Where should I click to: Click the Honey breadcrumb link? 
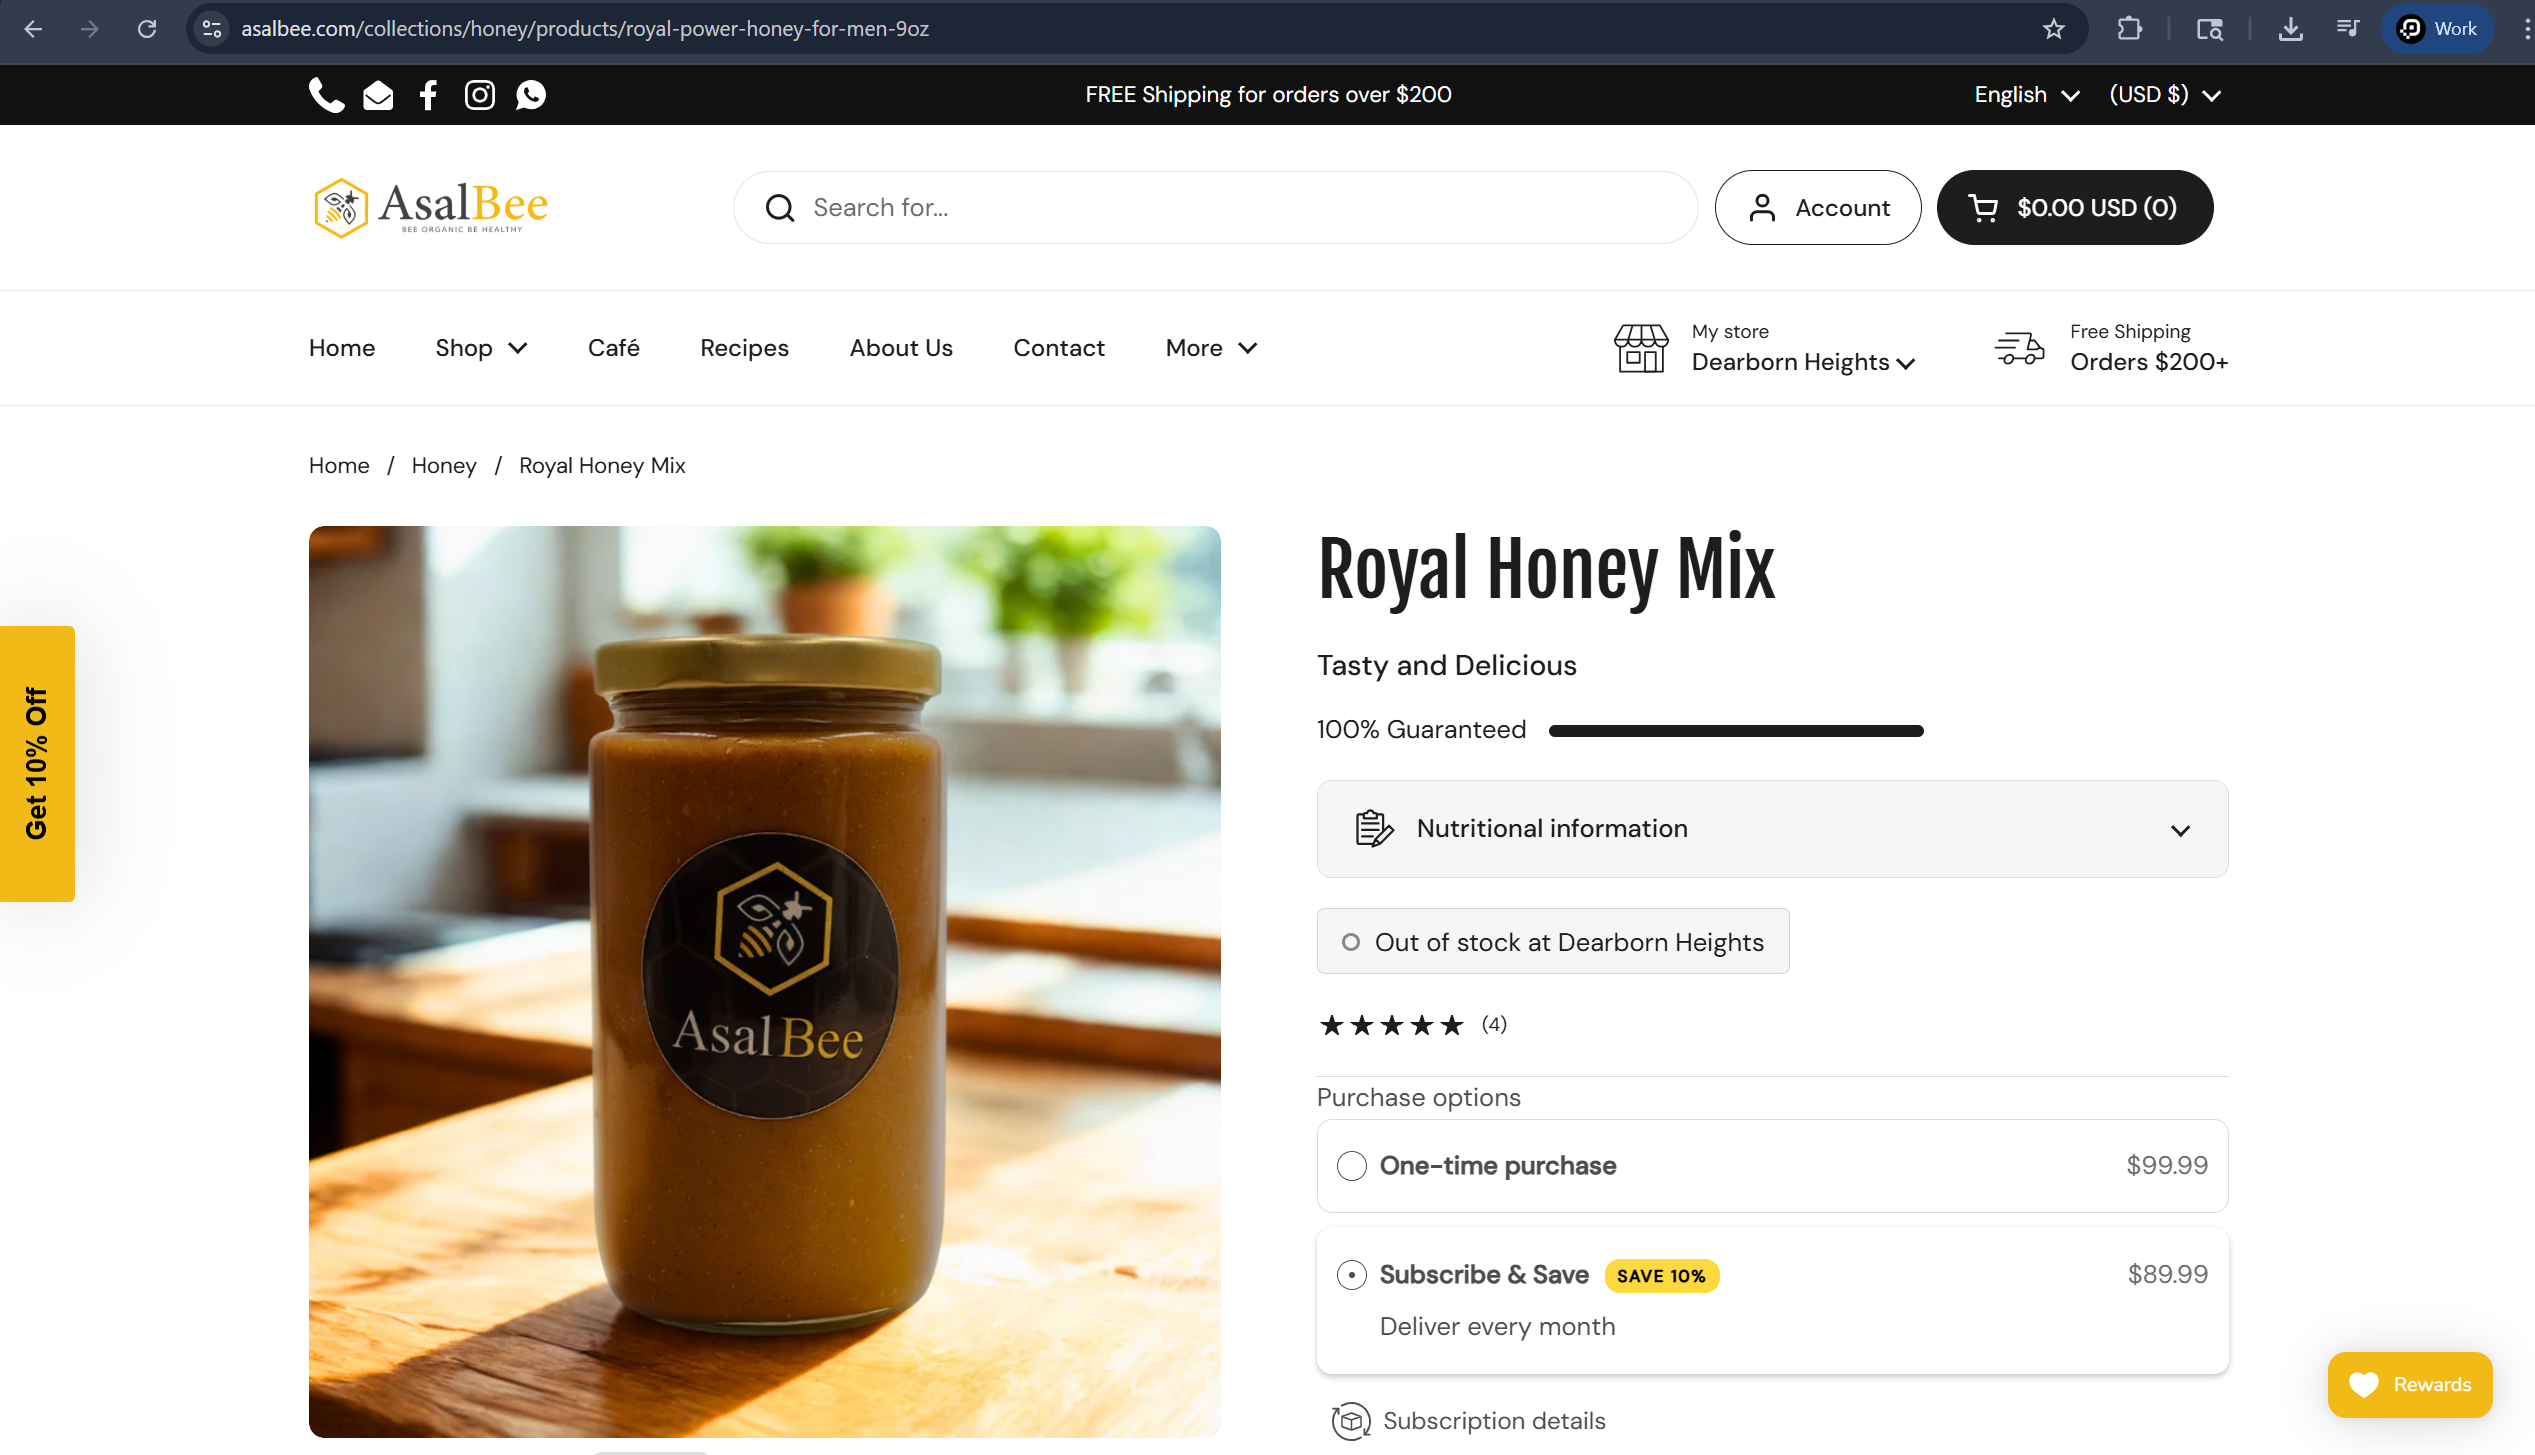[444, 466]
